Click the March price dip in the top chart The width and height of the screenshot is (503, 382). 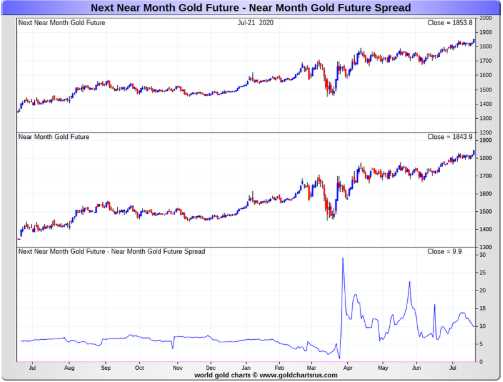click(x=329, y=91)
